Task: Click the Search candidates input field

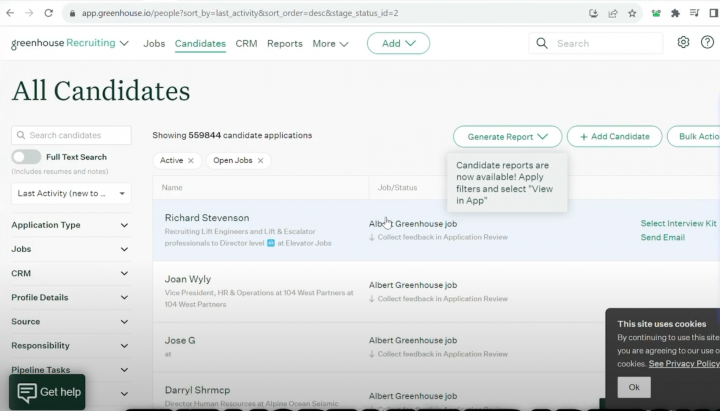Action: pyautogui.click(x=71, y=135)
